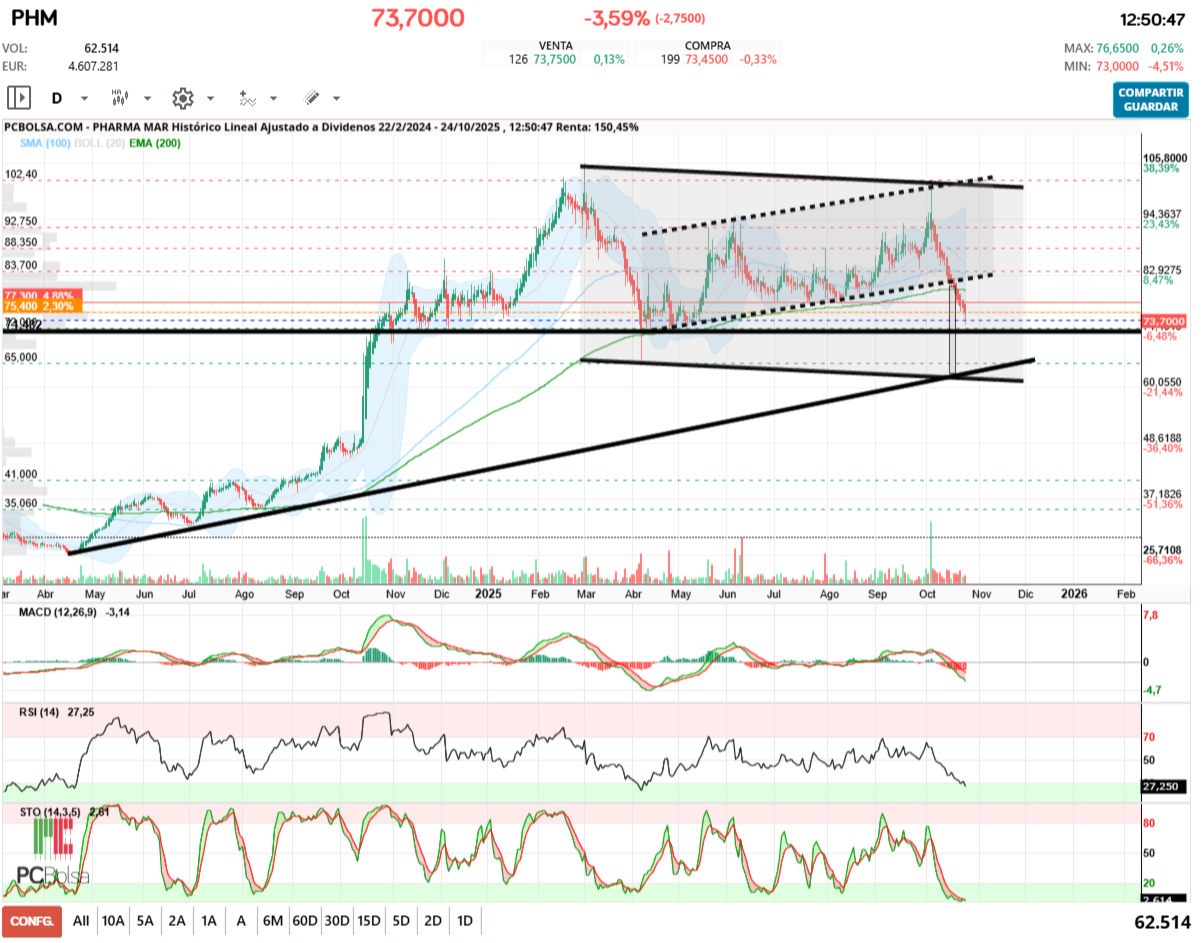Image resolution: width=1204 pixels, height=943 pixels.
Task: Expand the timeframe D dropdown arrow
Action: pyautogui.click(x=84, y=99)
